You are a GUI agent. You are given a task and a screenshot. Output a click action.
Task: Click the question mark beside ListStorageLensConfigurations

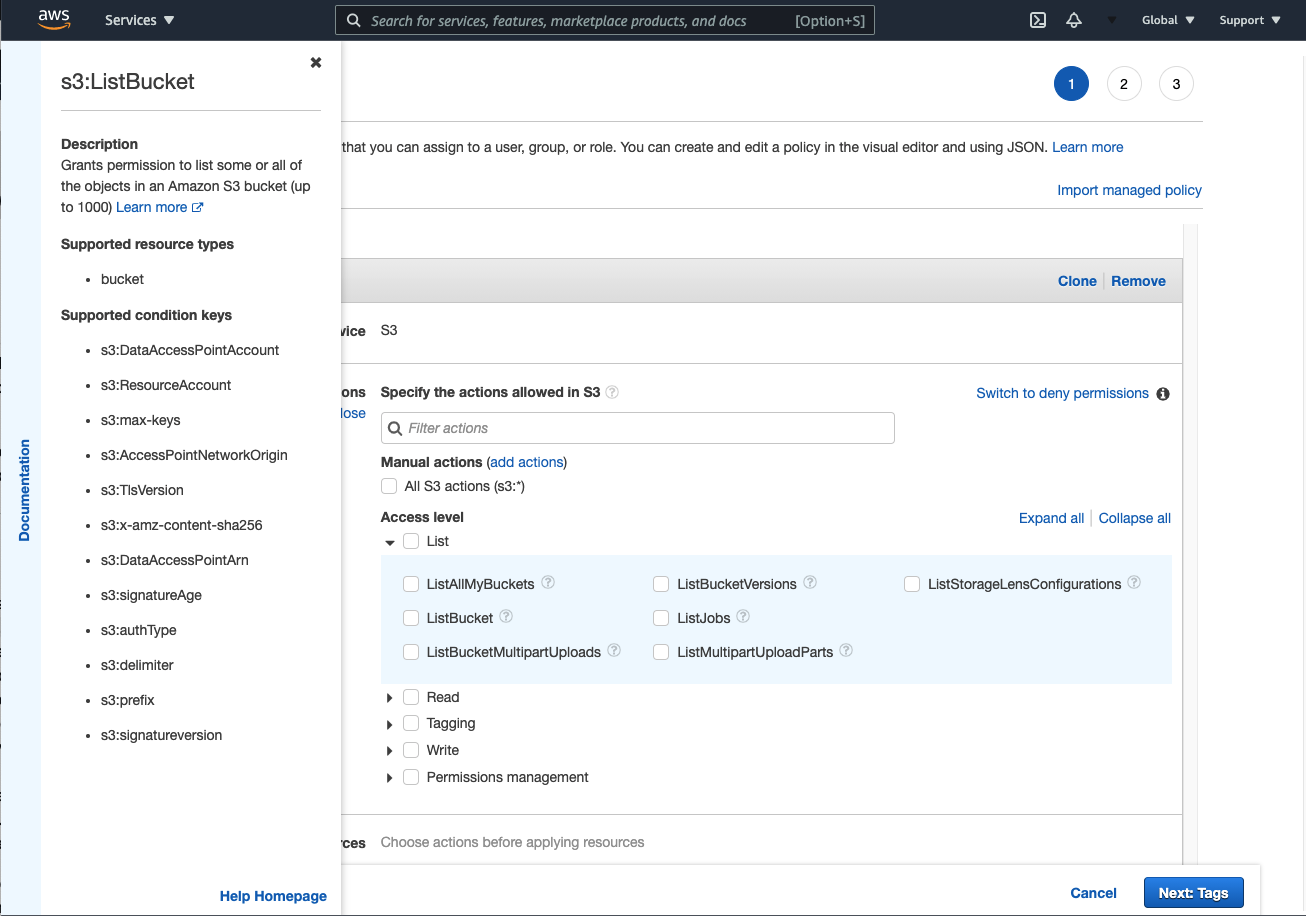(x=1134, y=582)
